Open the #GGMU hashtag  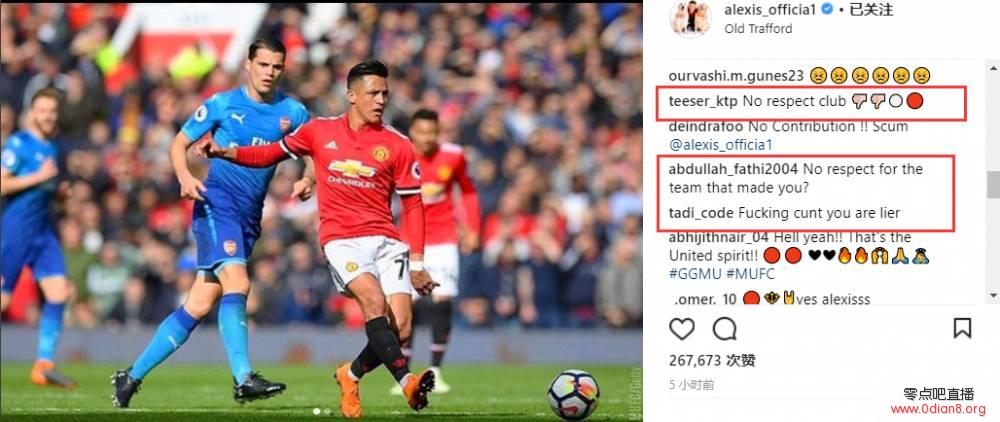tap(695, 273)
